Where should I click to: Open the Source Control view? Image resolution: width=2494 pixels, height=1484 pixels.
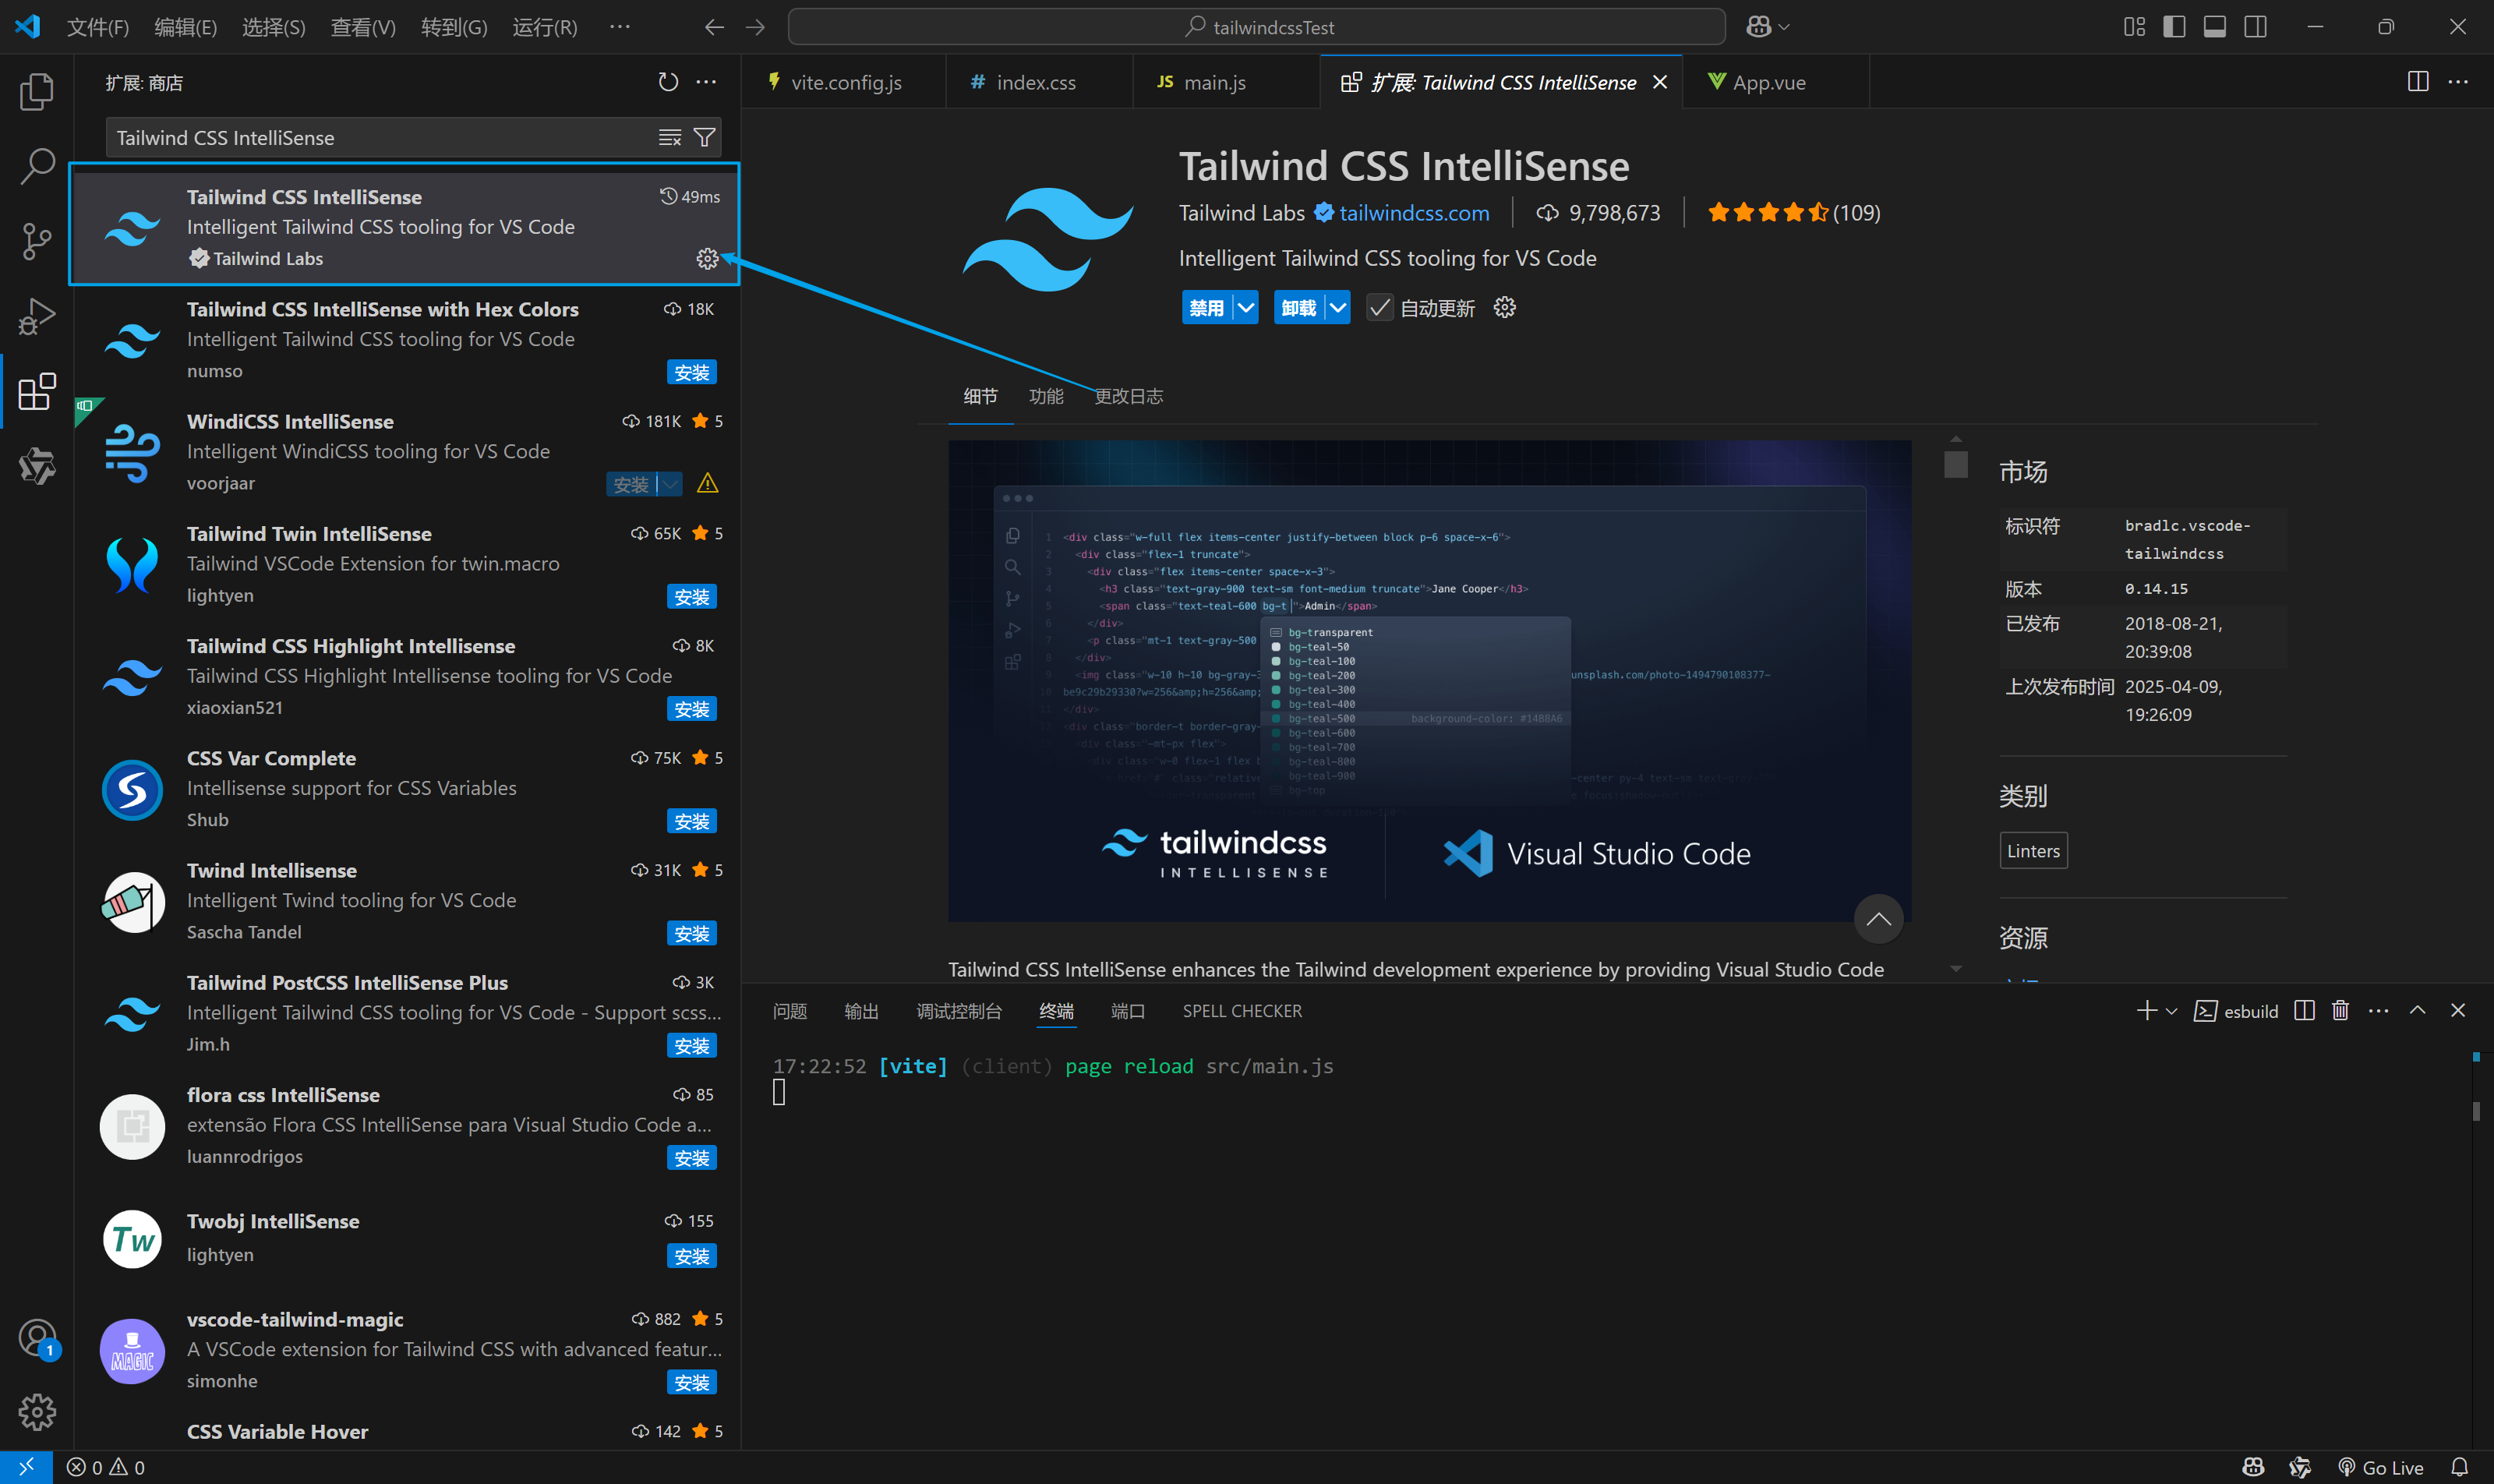37,241
